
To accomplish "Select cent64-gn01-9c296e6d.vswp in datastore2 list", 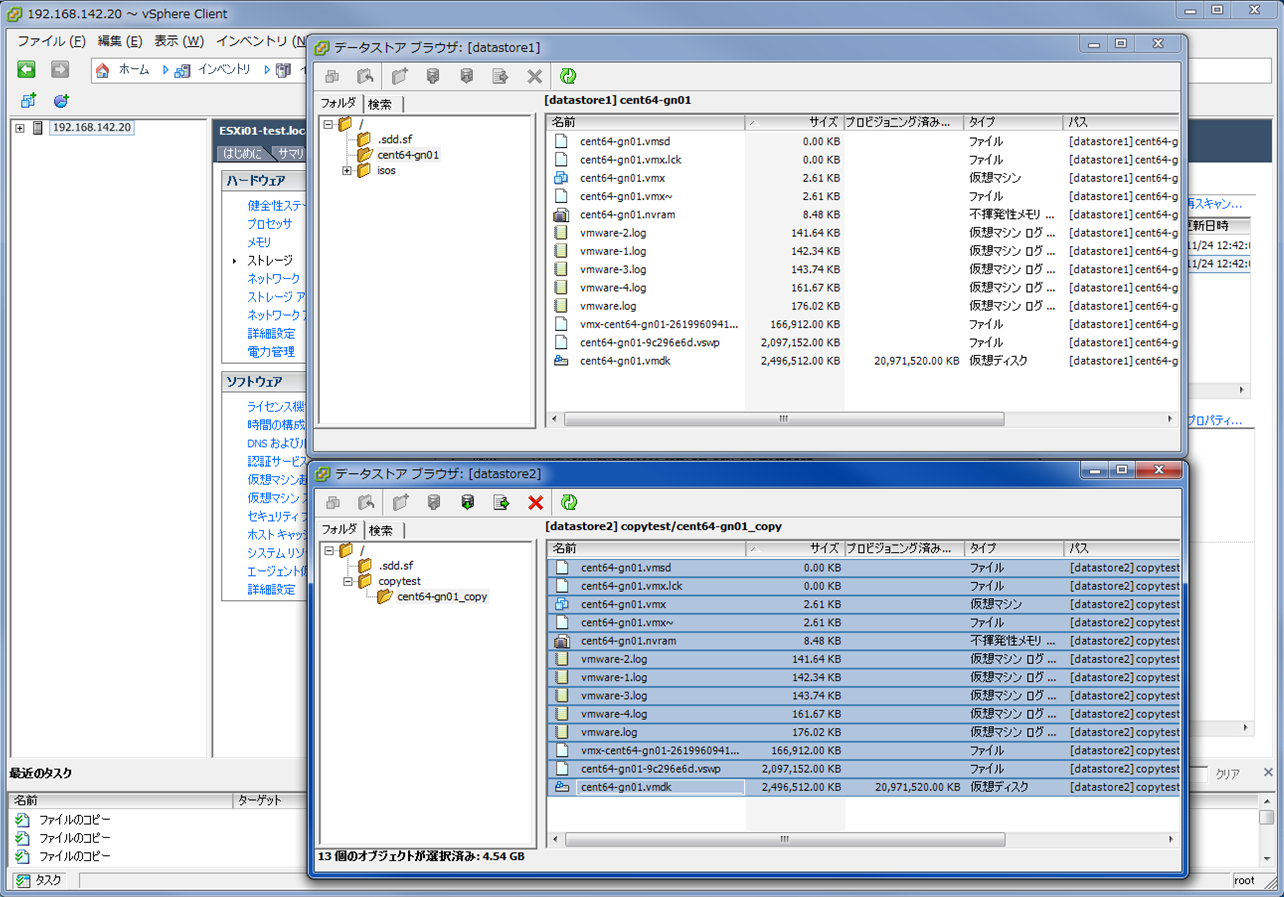I will 650,769.
